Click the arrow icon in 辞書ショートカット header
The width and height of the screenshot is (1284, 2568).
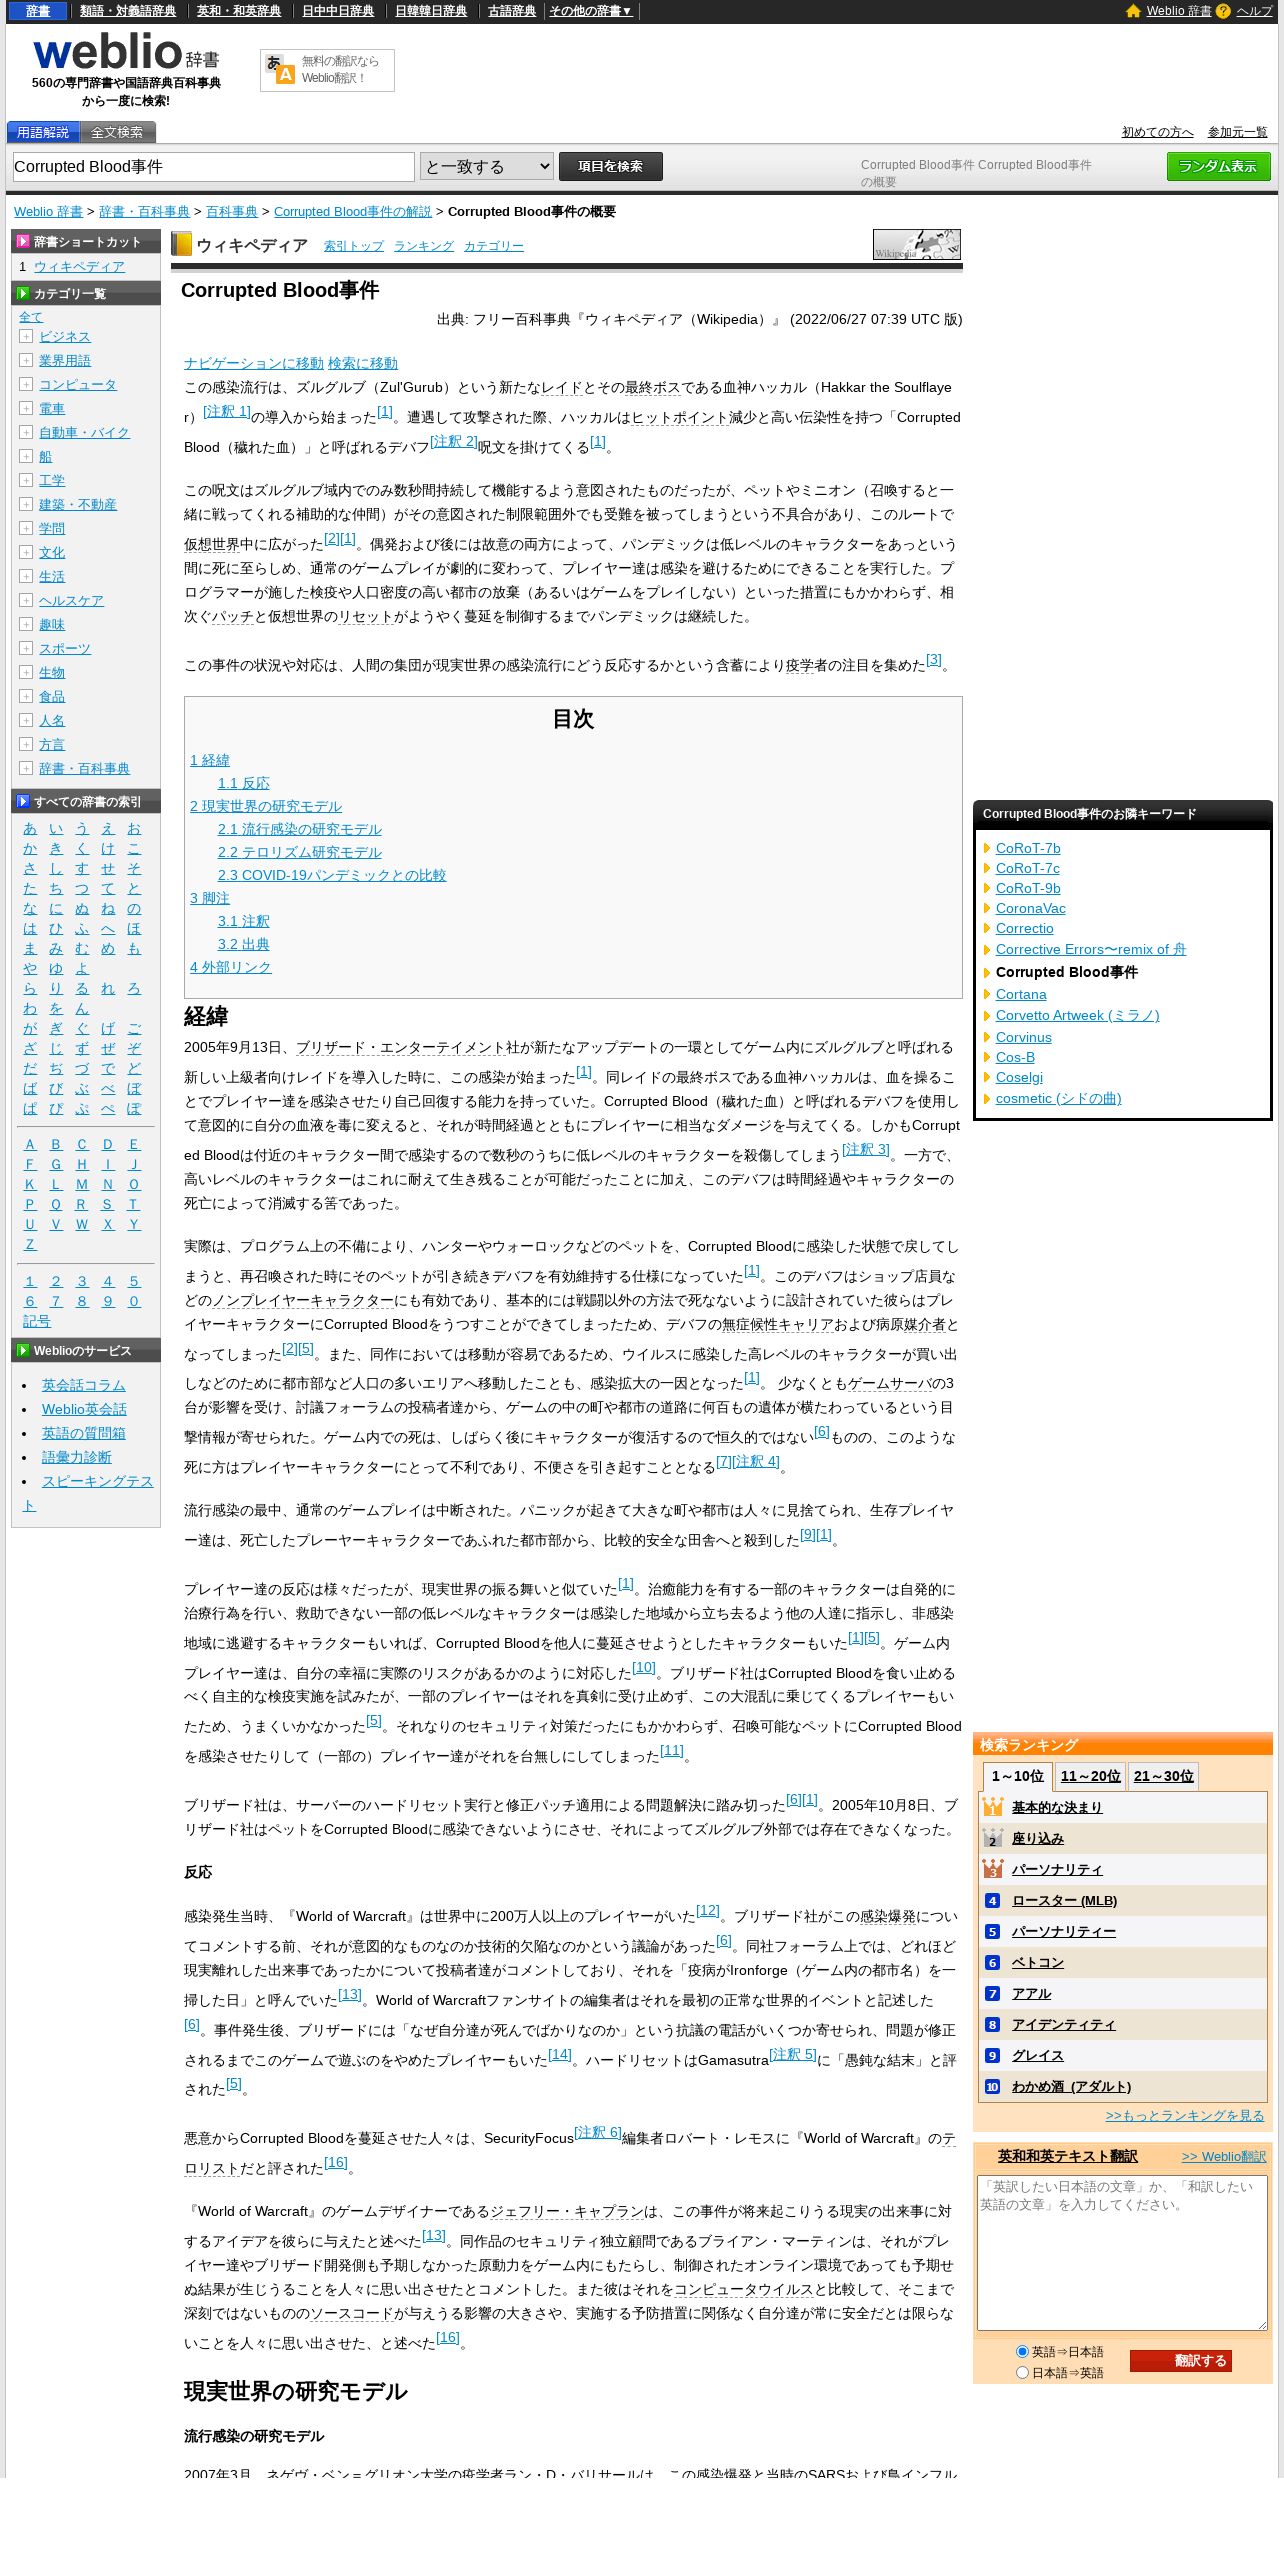[x=23, y=241]
